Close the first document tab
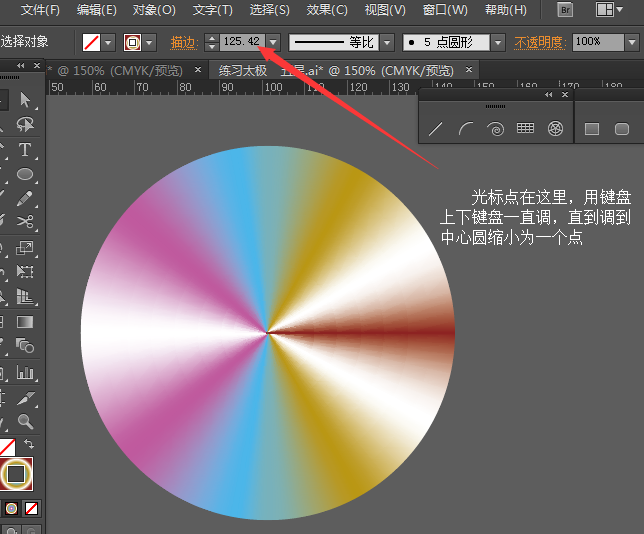Screen dimensions: 644x534 click(x=198, y=70)
